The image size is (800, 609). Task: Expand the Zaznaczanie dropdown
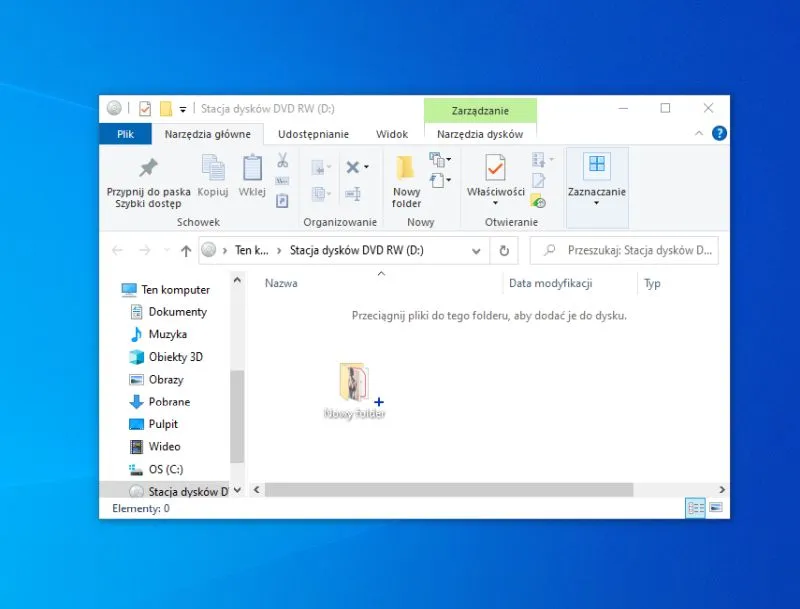point(596,203)
